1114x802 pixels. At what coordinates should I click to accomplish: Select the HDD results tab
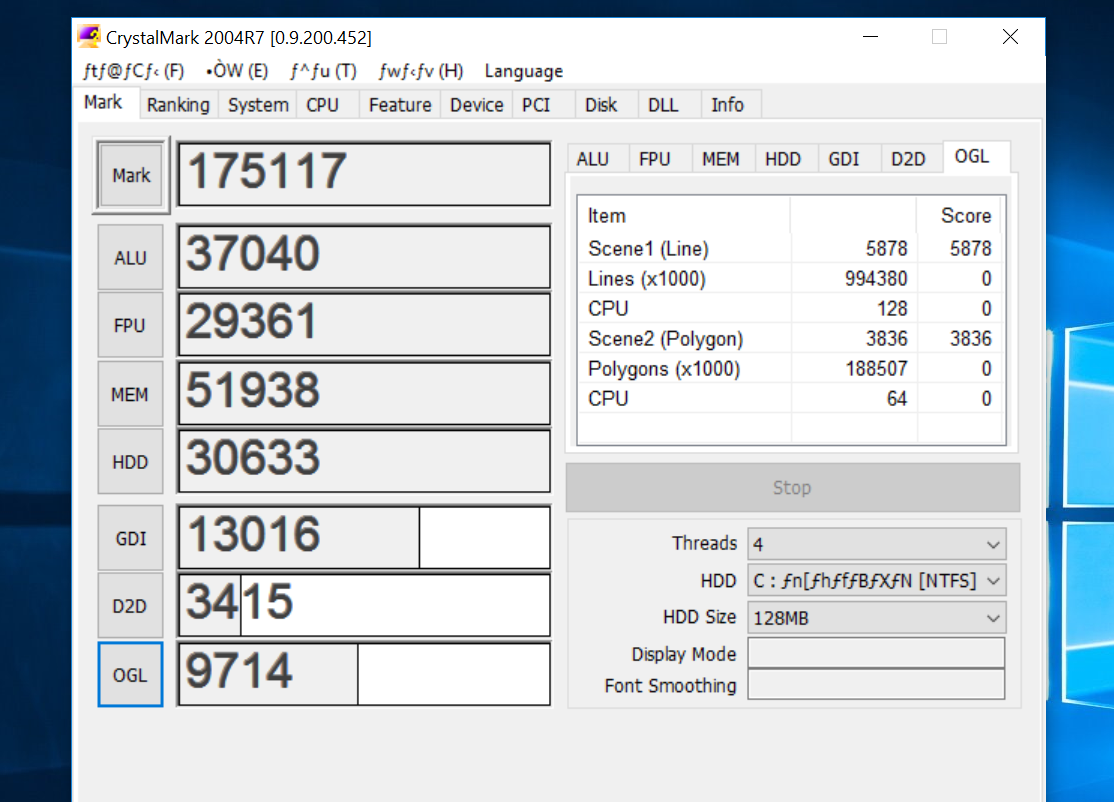point(783,159)
